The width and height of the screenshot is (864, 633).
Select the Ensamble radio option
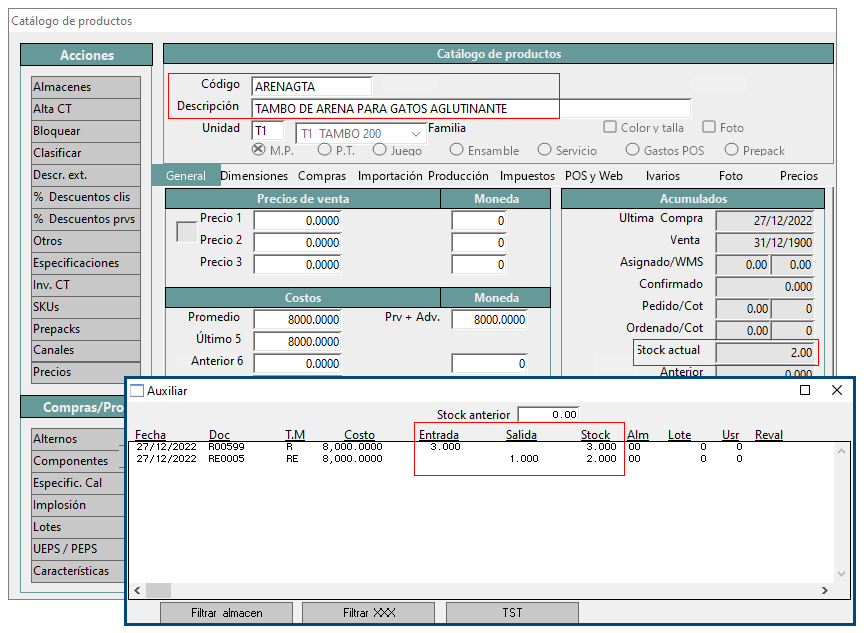(456, 149)
